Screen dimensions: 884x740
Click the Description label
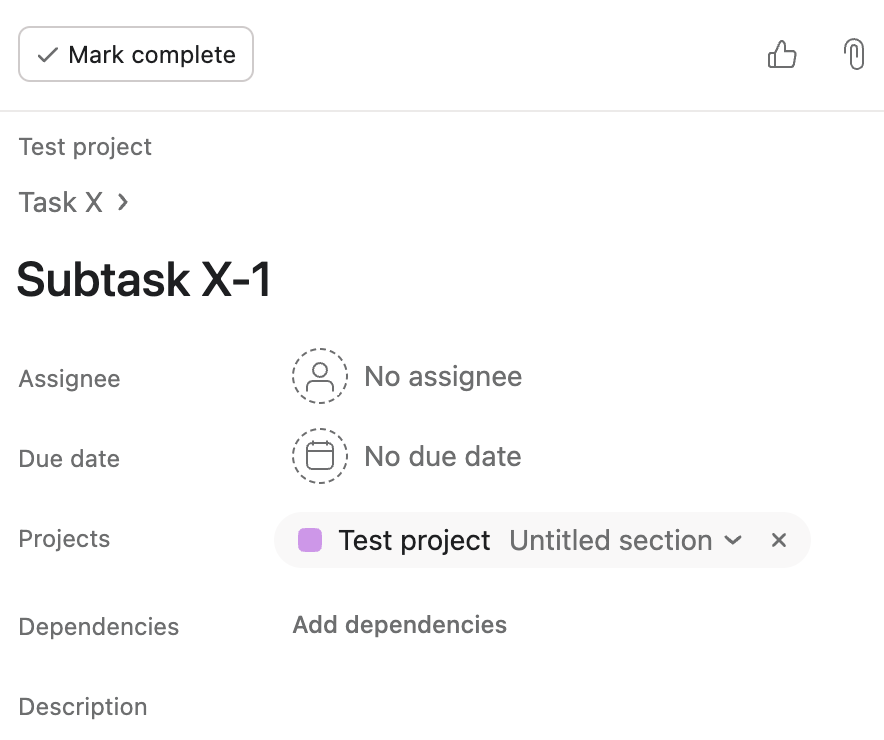click(x=83, y=706)
